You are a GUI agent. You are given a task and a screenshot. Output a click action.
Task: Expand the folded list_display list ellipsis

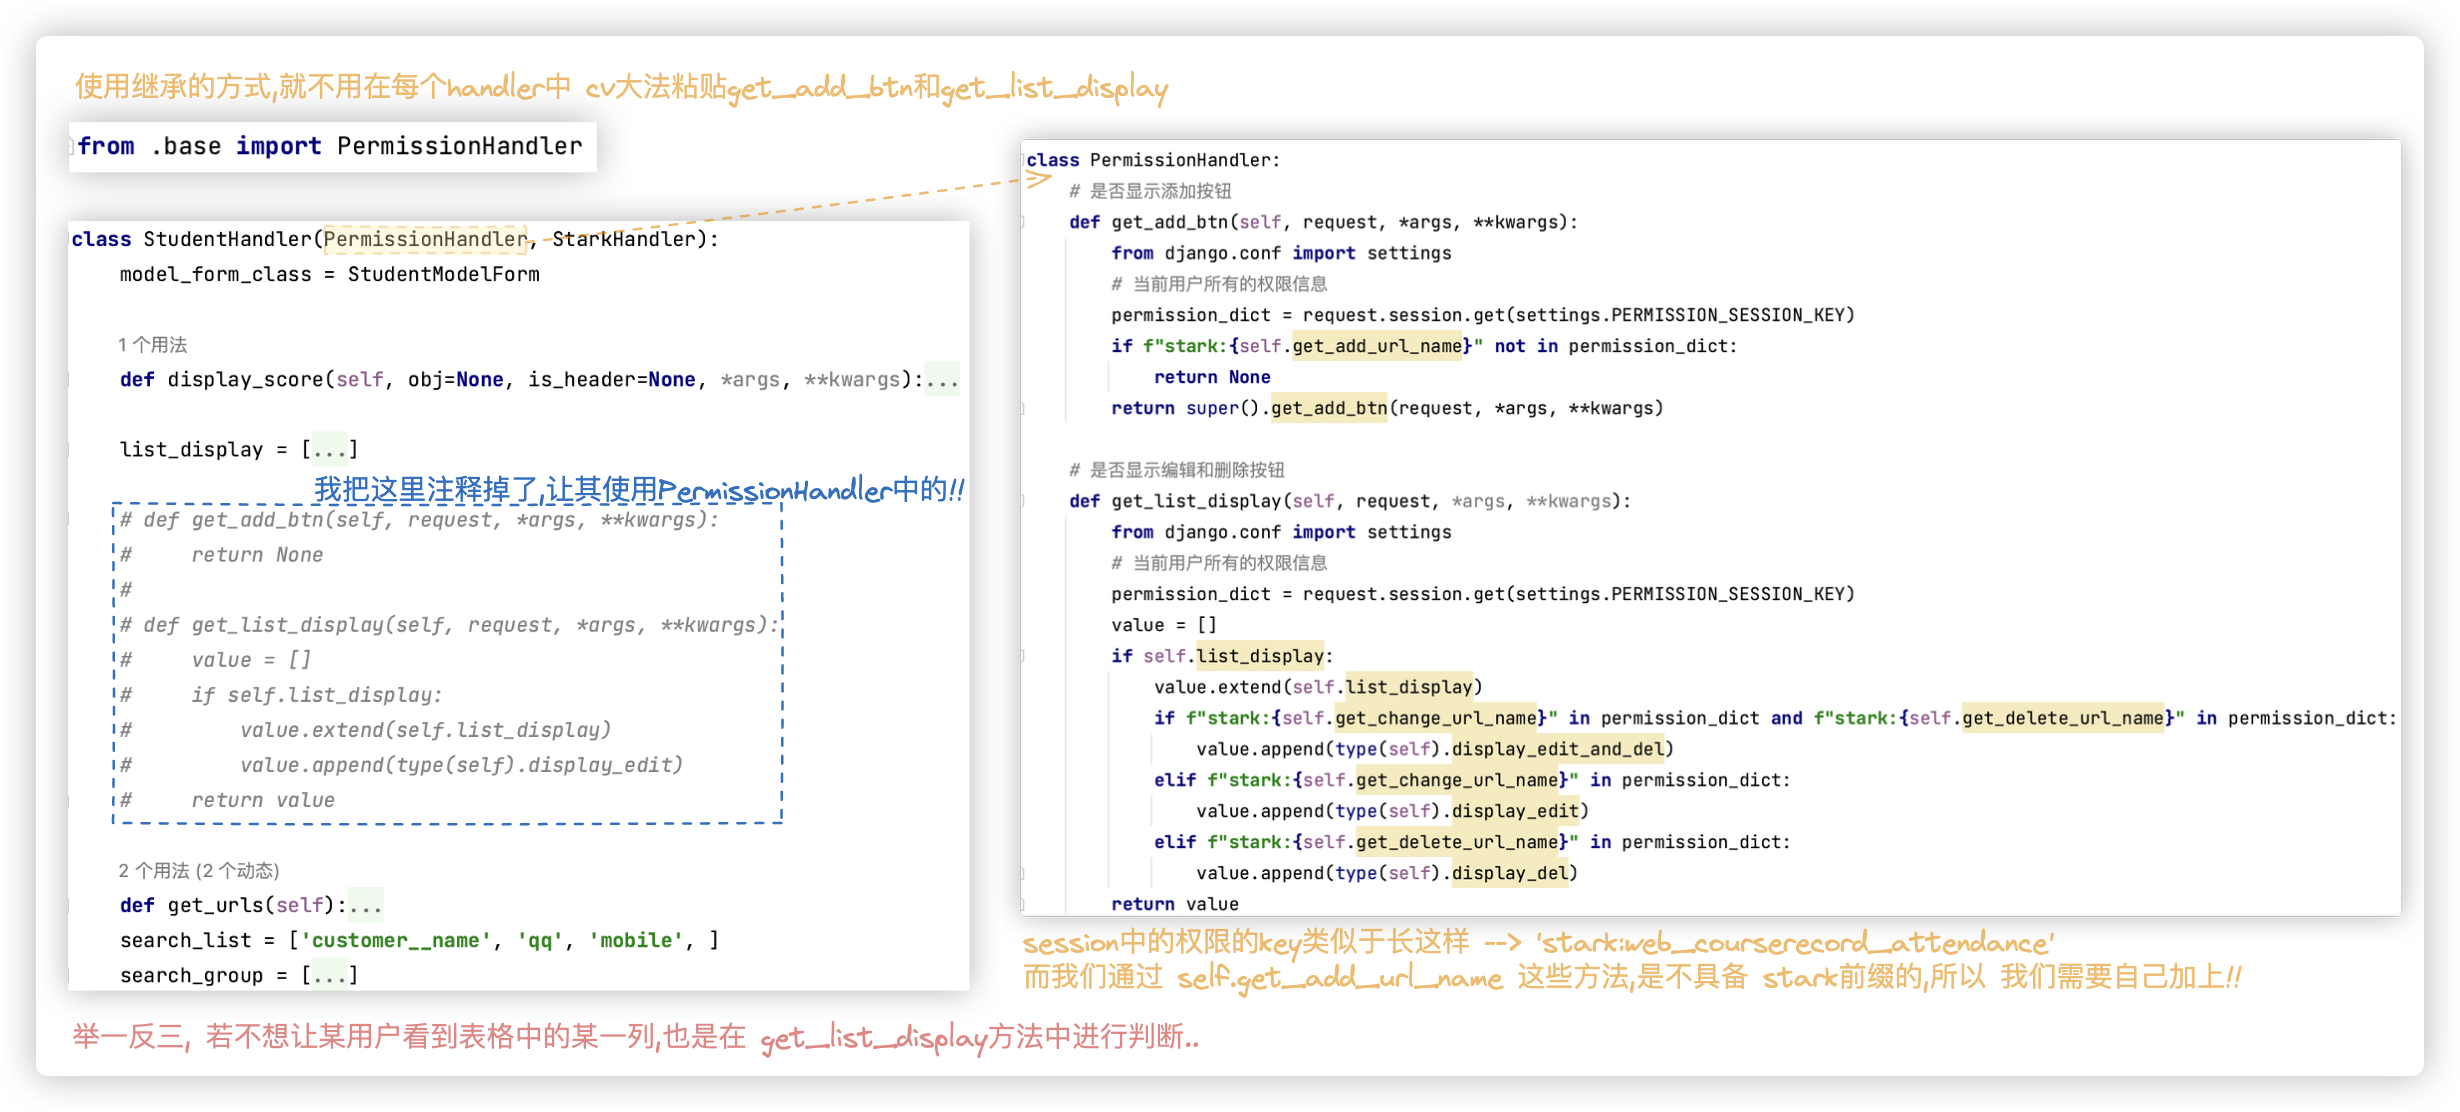[329, 450]
